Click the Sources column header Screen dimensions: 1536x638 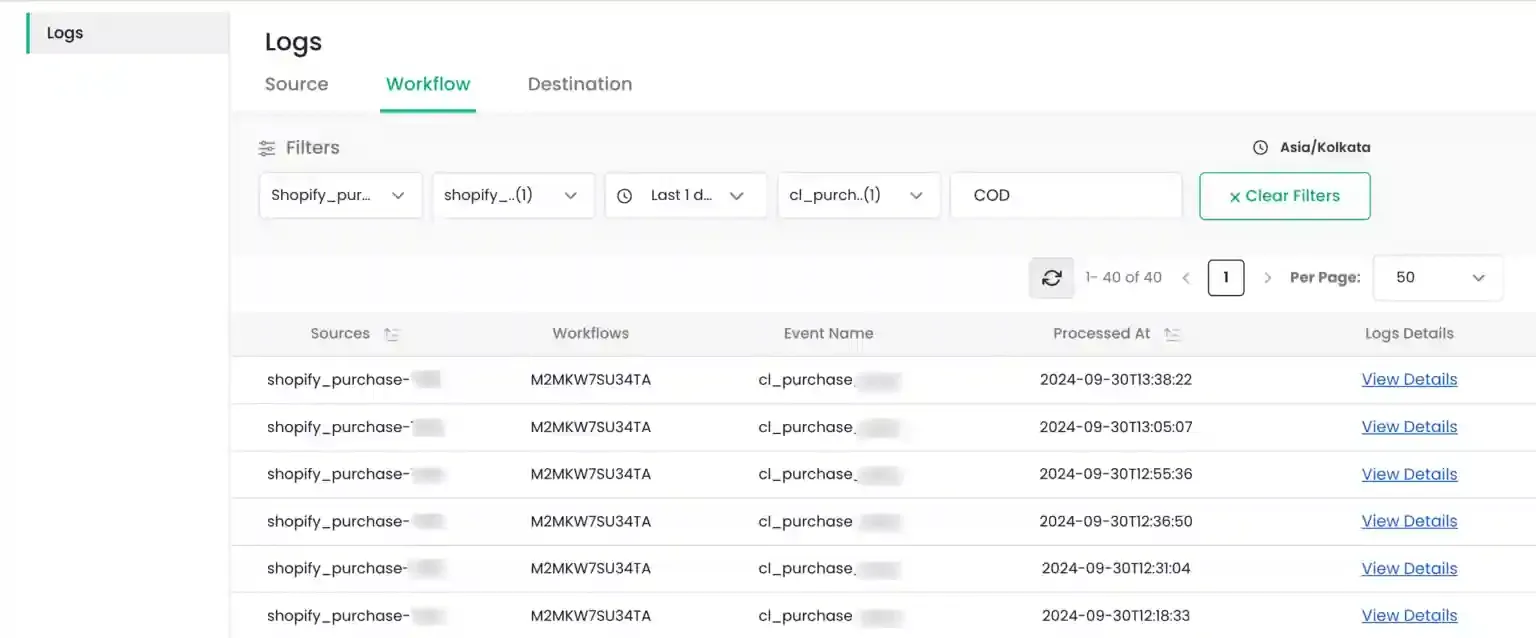[340, 334]
